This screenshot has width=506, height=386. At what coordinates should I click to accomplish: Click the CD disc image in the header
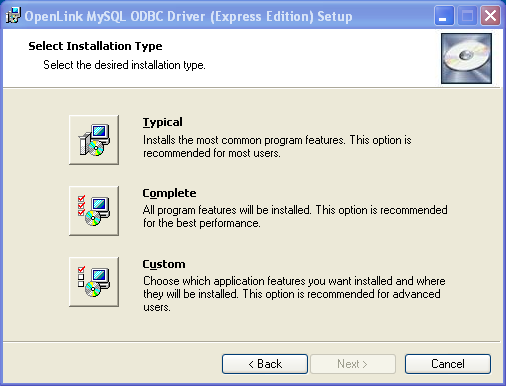pos(466,58)
